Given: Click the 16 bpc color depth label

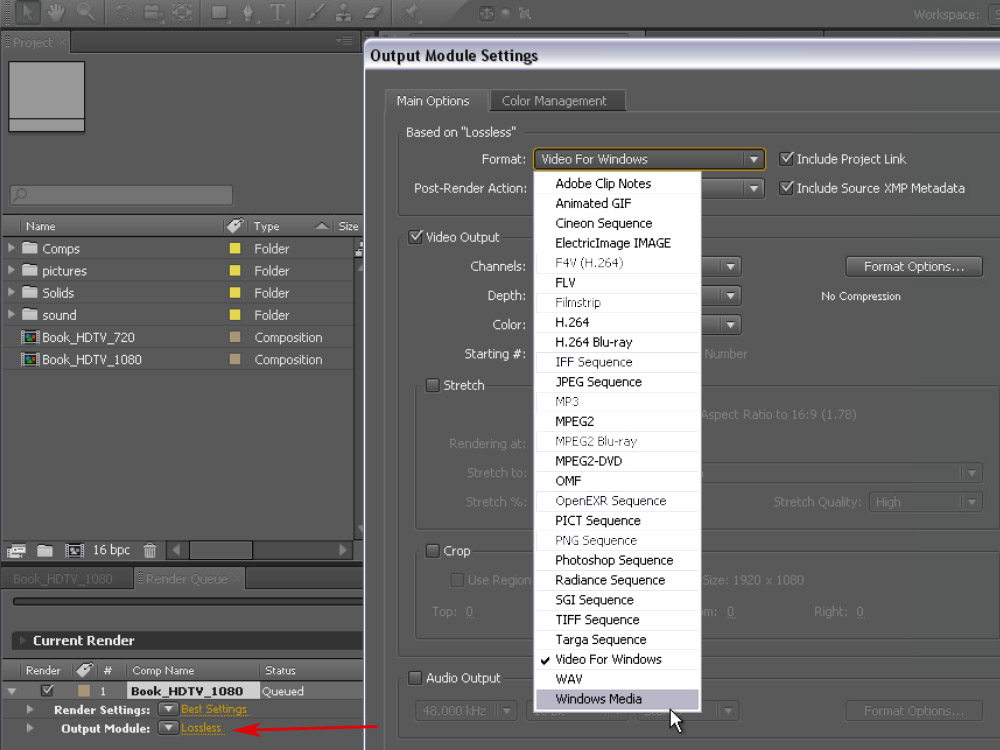Looking at the screenshot, I should [x=112, y=550].
